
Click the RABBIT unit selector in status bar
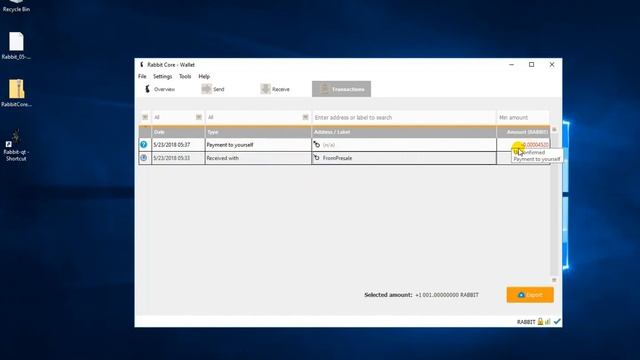point(526,322)
